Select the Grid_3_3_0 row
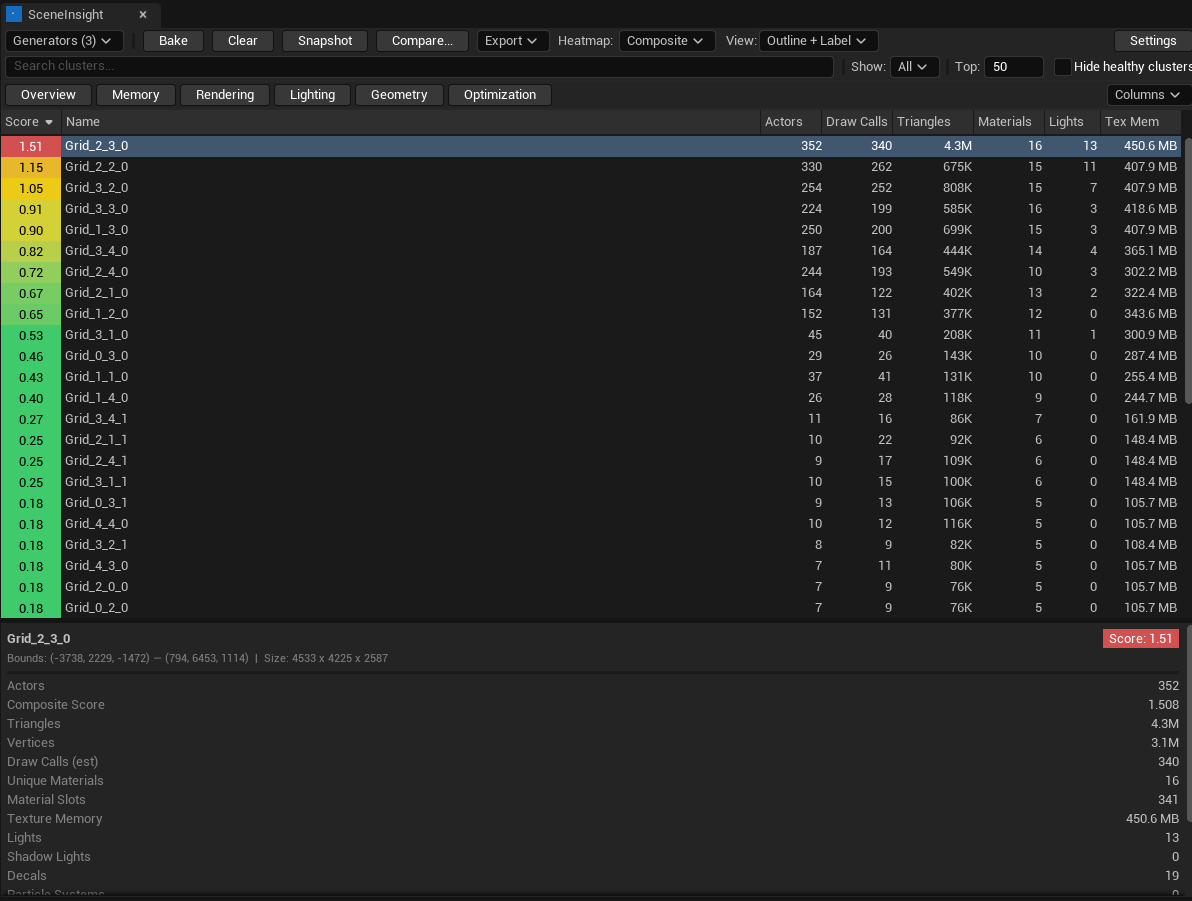 click(x=591, y=208)
